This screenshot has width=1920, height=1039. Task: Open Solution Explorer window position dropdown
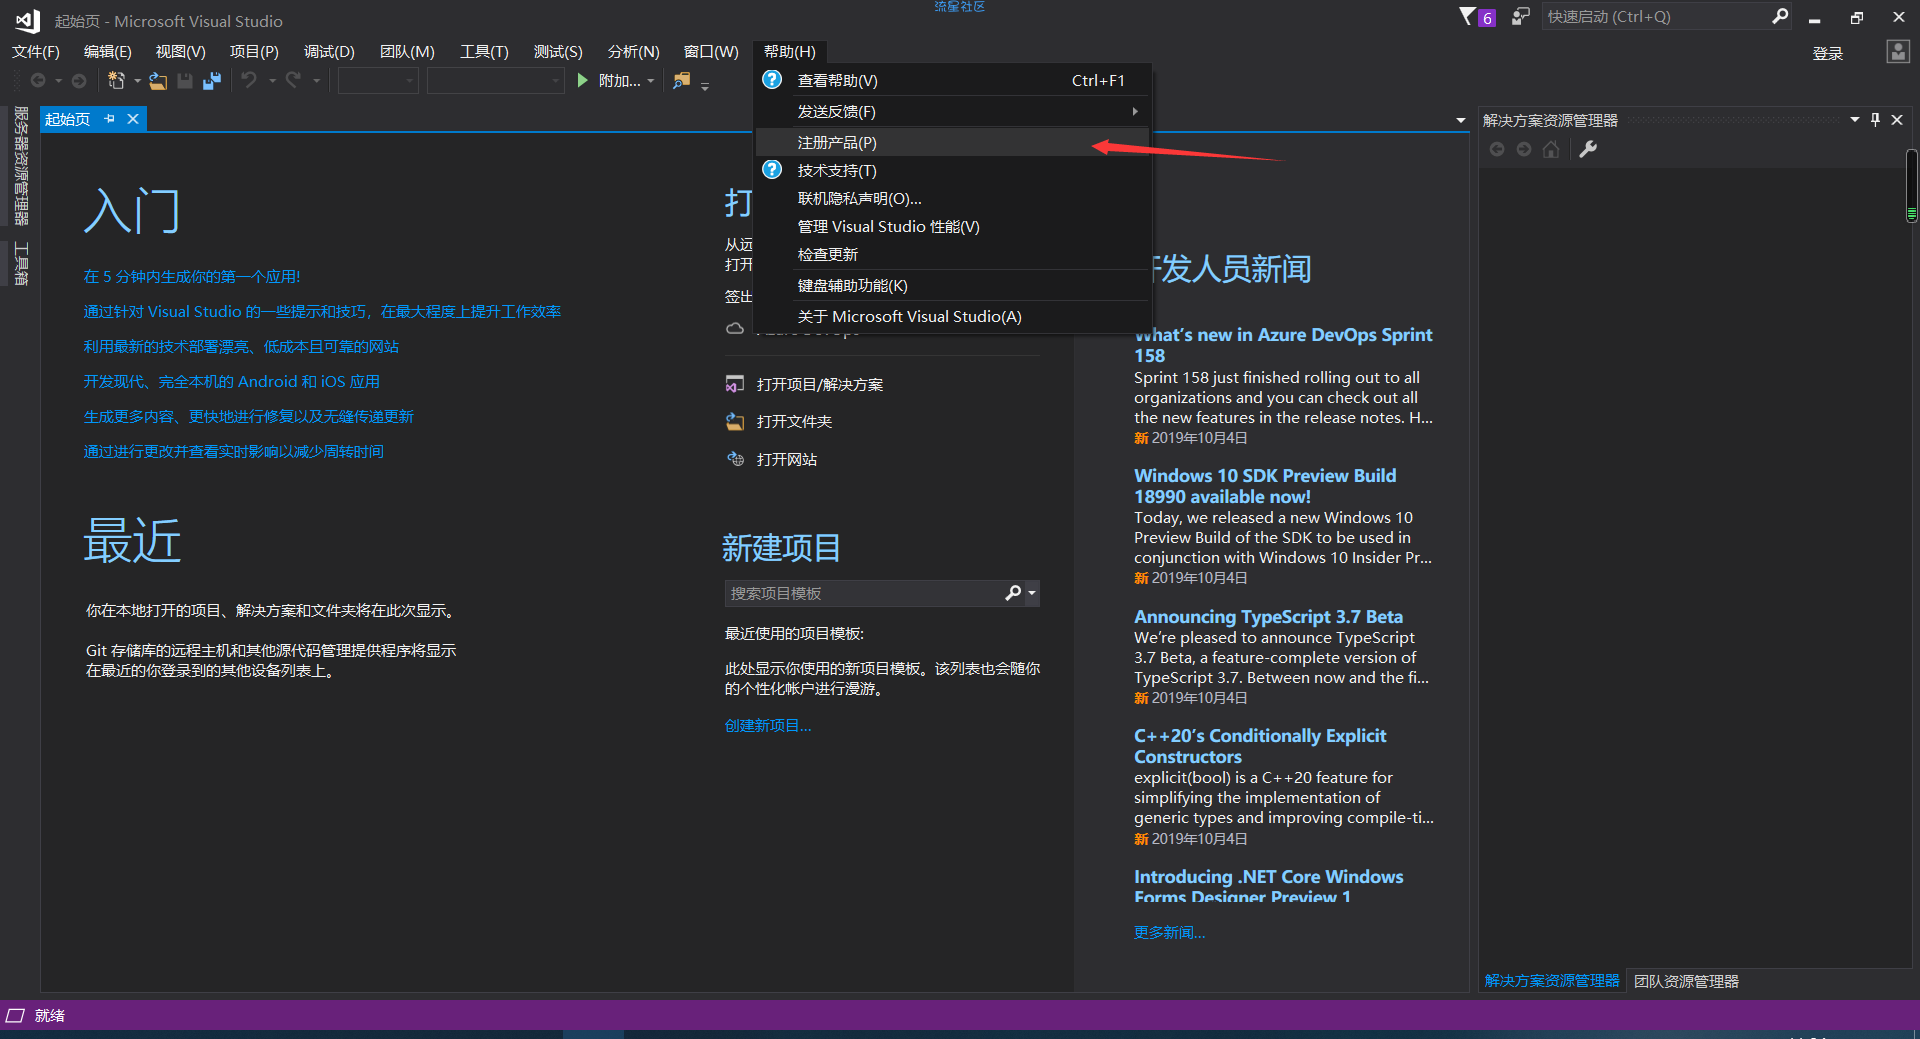pos(1855,120)
